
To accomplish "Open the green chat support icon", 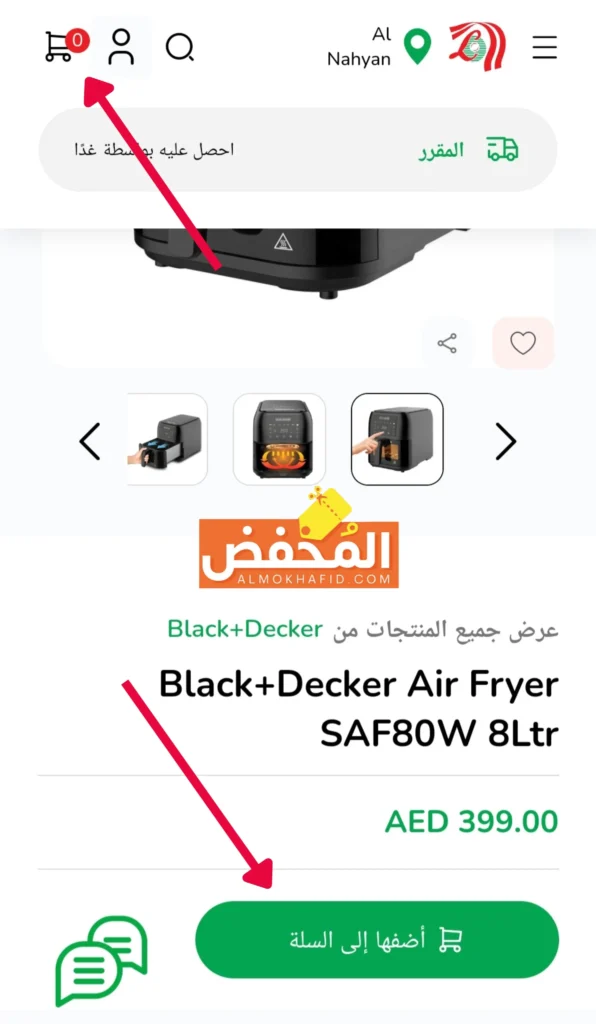I will 101,960.
